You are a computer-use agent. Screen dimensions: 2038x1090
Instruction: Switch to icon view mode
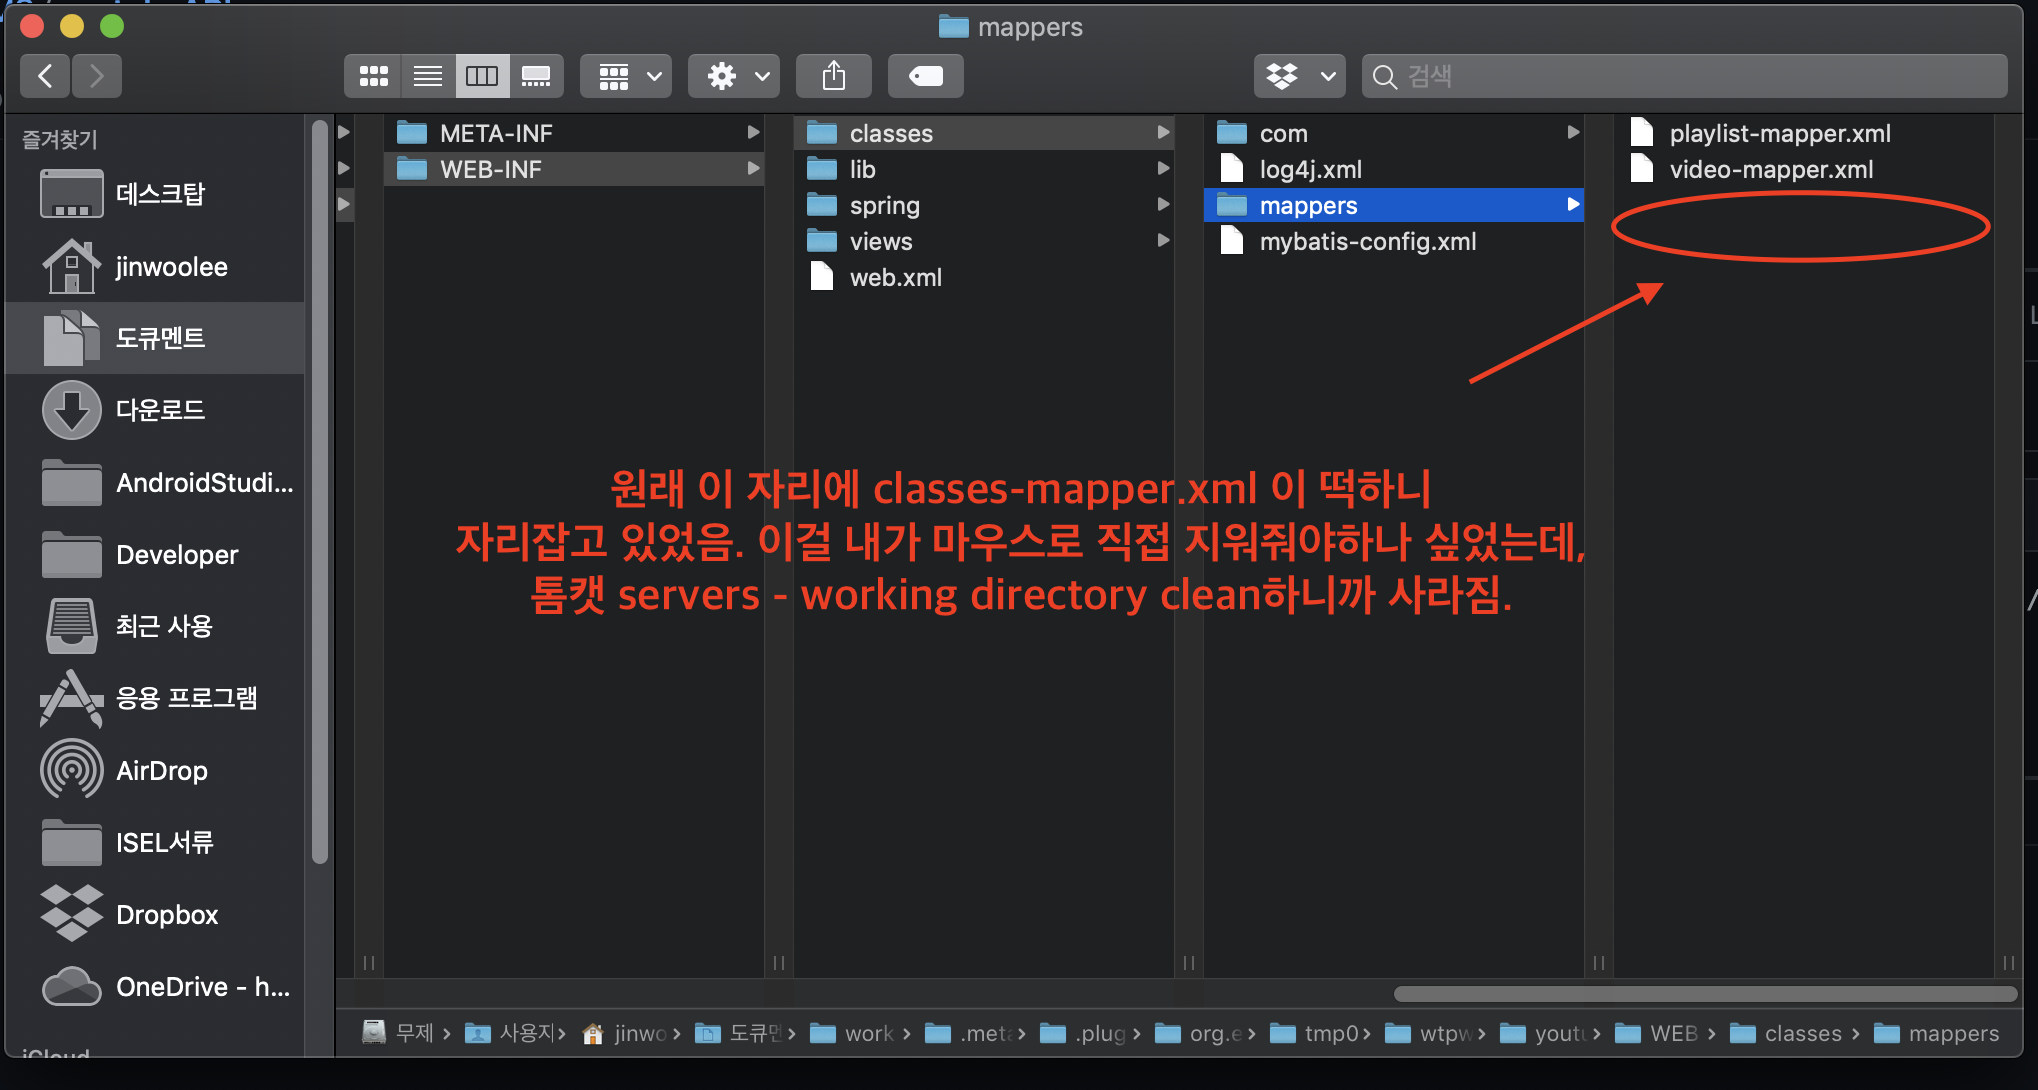pos(373,76)
